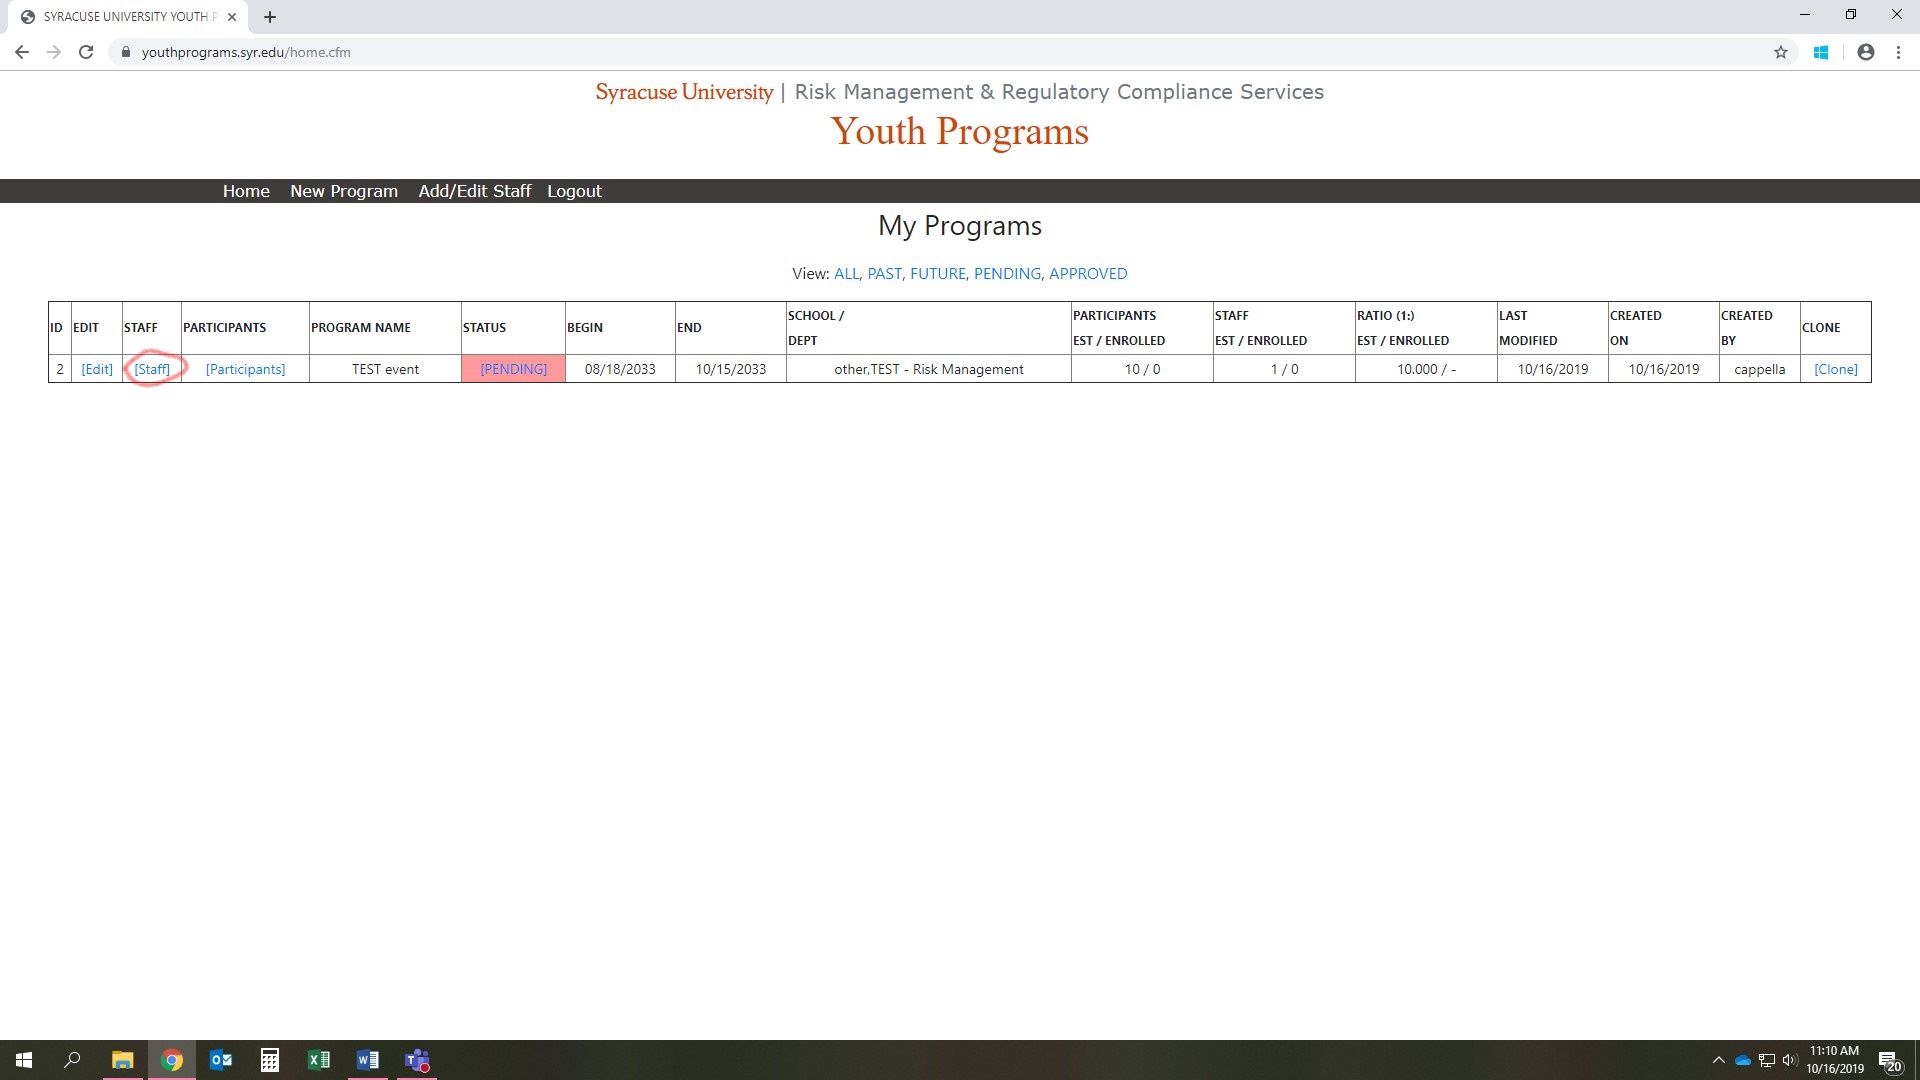The image size is (1920, 1080).
Task: Switch to Chrome in the taskbar
Action: (172, 1060)
